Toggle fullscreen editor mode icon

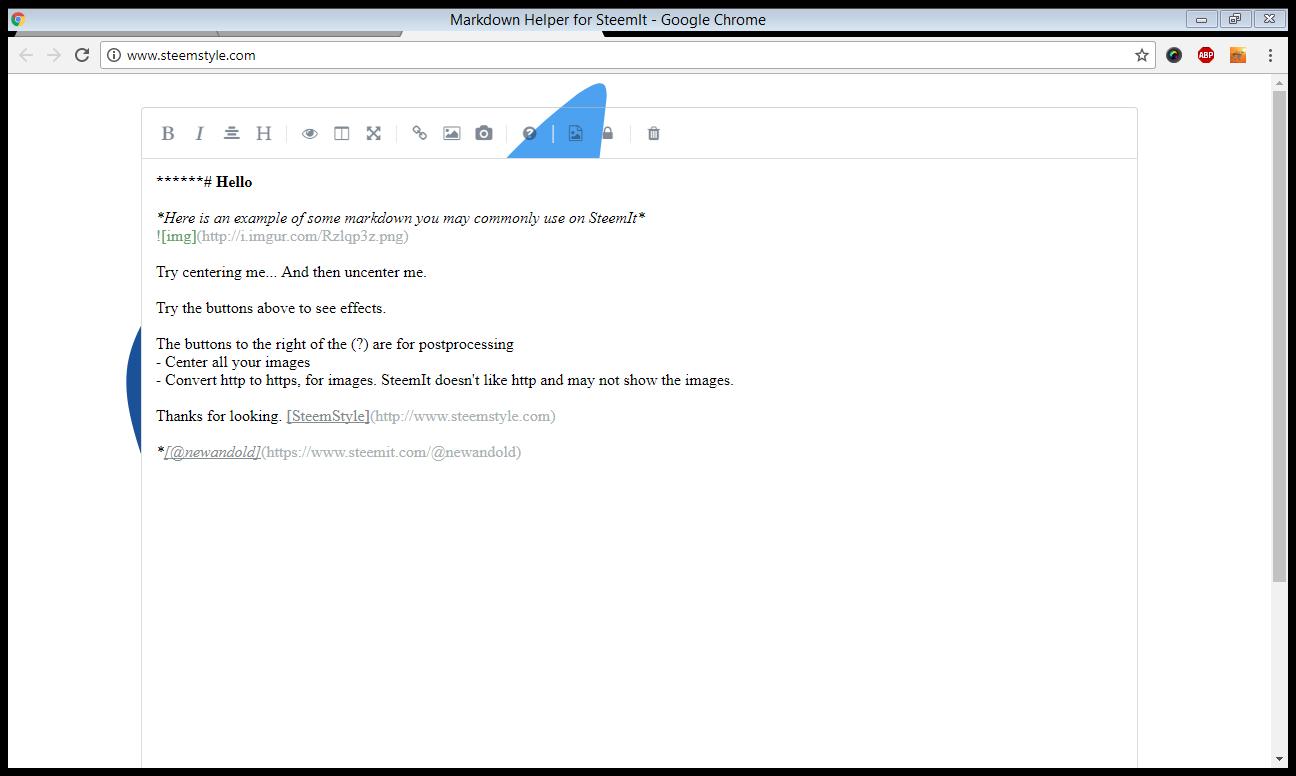373,133
